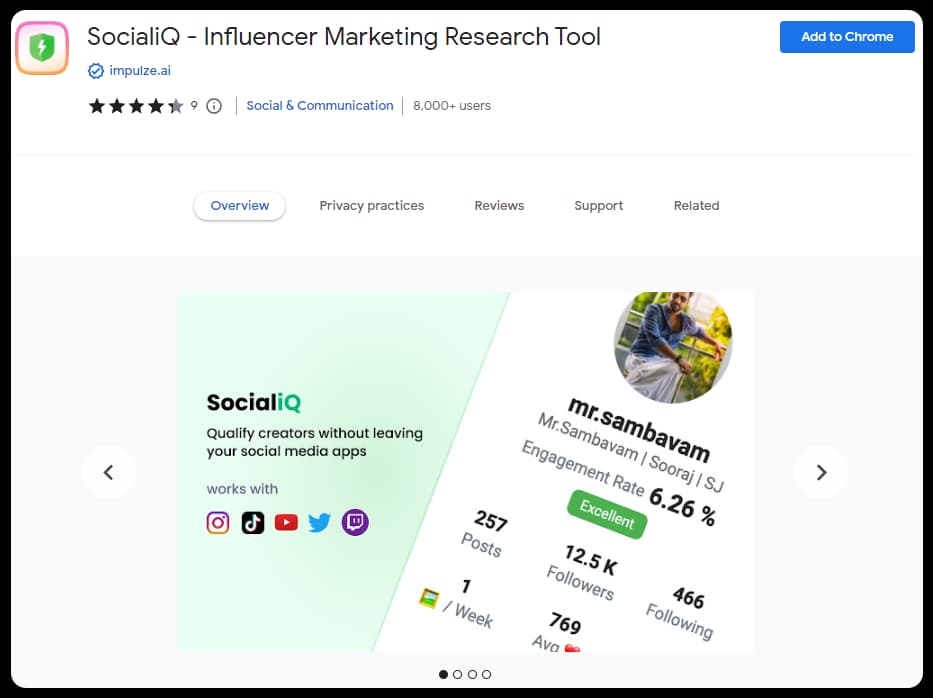Select the first carousel dot

(x=443, y=674)
